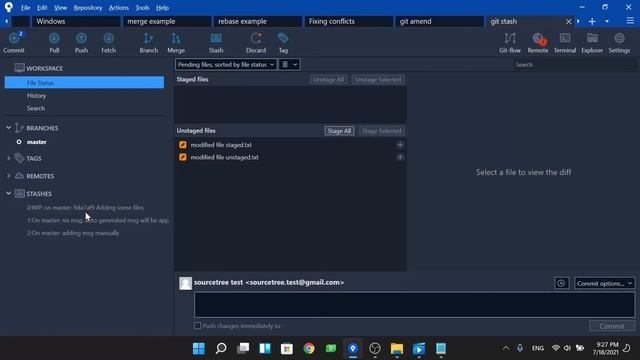Click the Unstage All button
The width and height of the screenshot is (640, 360).
(x=329, y=80)
